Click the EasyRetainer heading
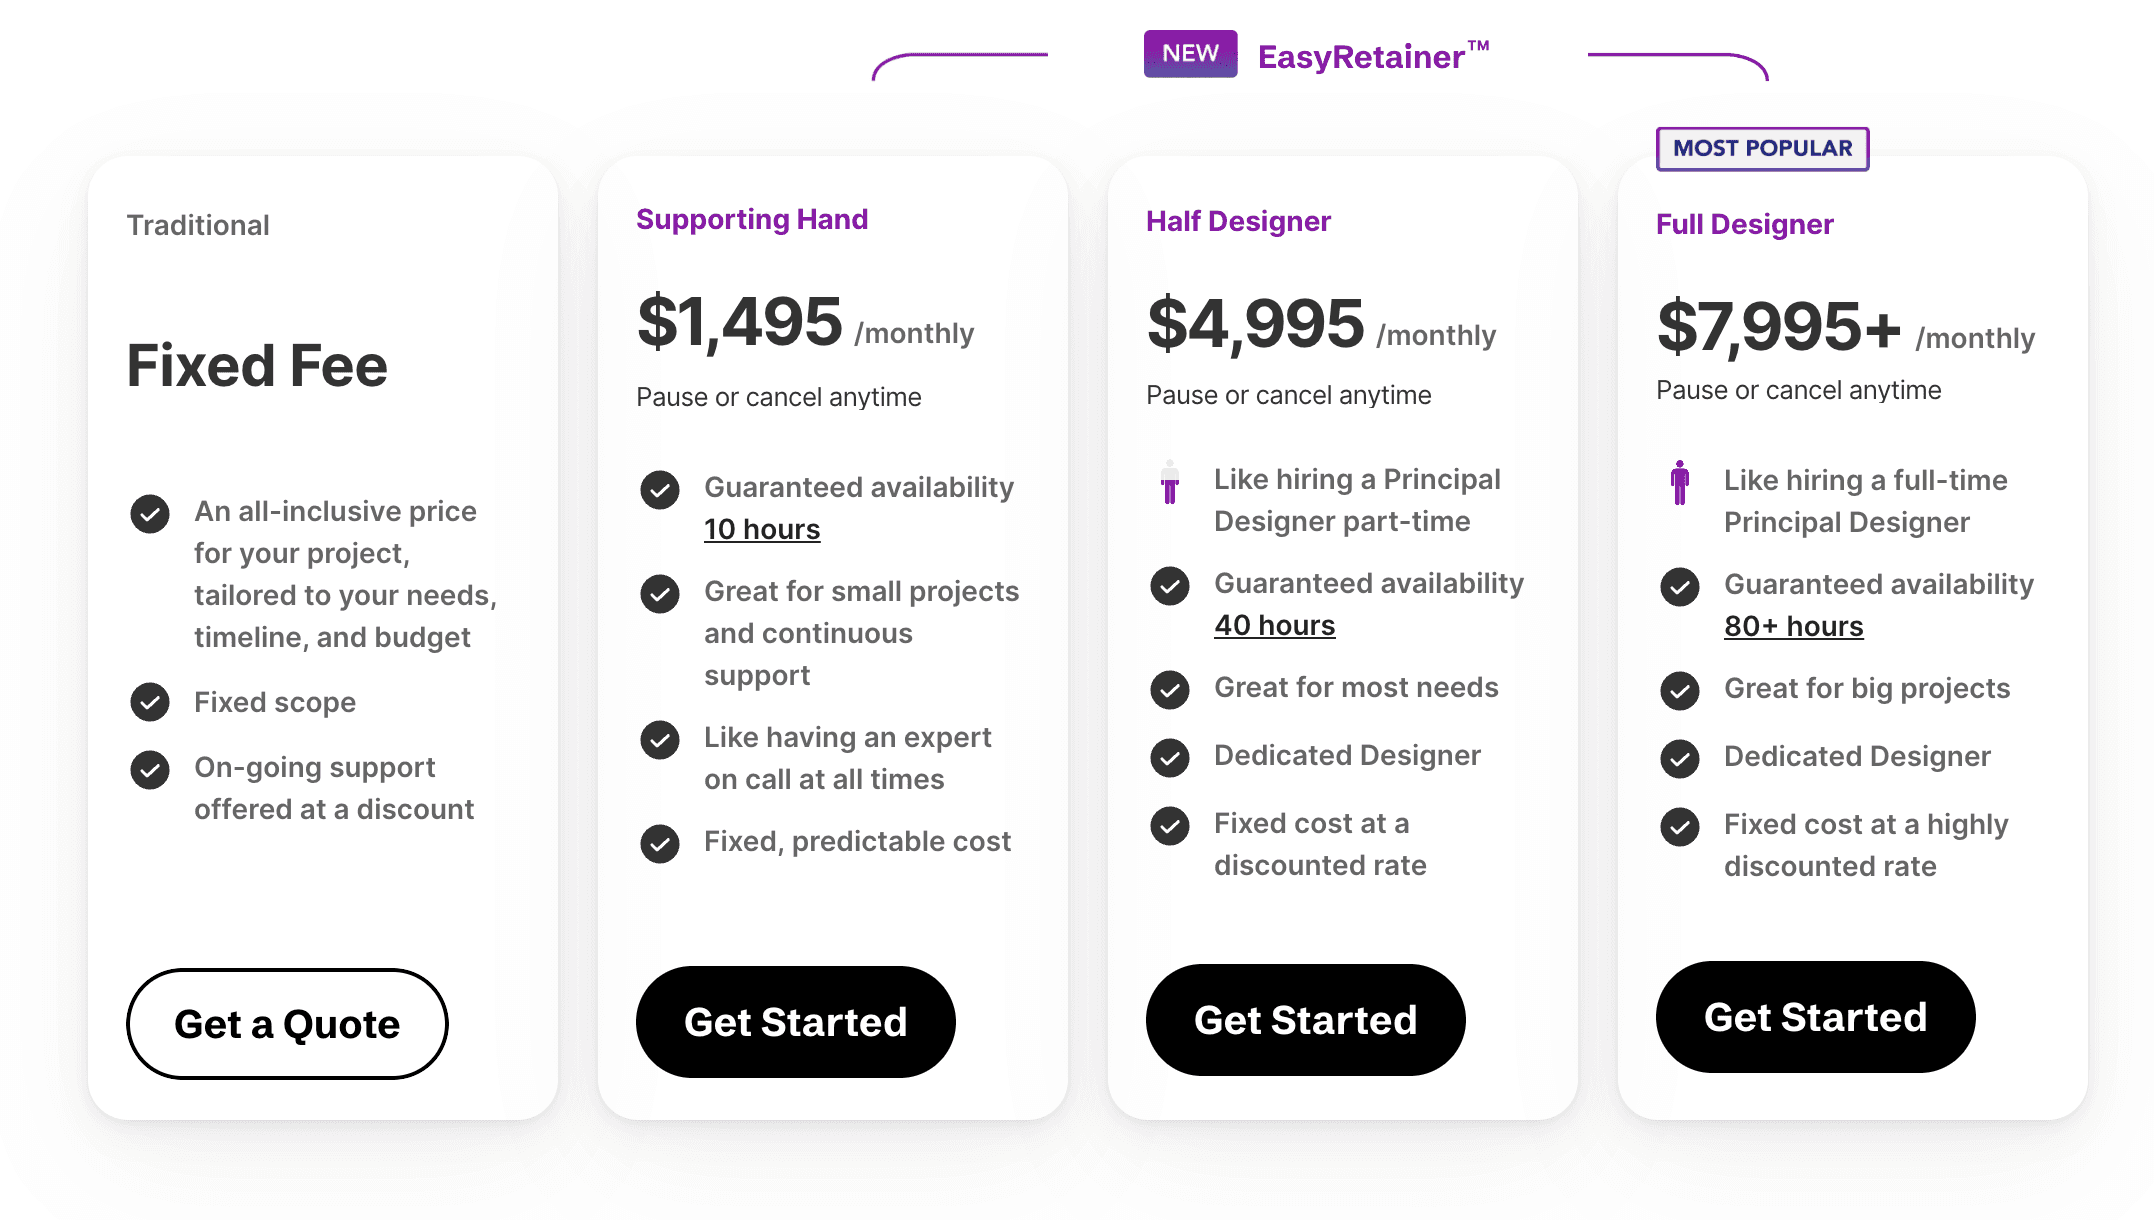The height and width of the screenshot is (1220, 2154). (1373, 56)
